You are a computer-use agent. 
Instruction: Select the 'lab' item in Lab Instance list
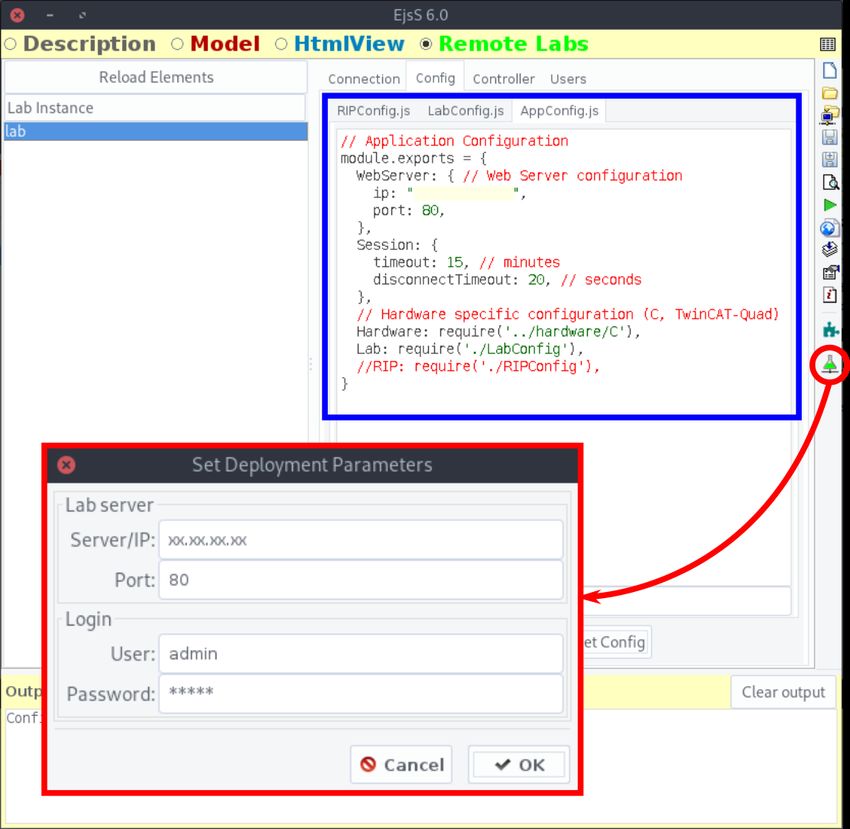click(x=155, y=131)
